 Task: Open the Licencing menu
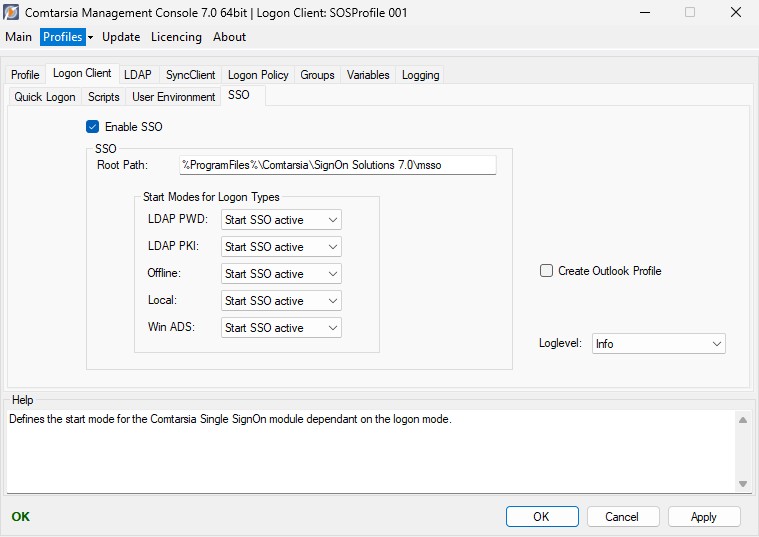176,37
